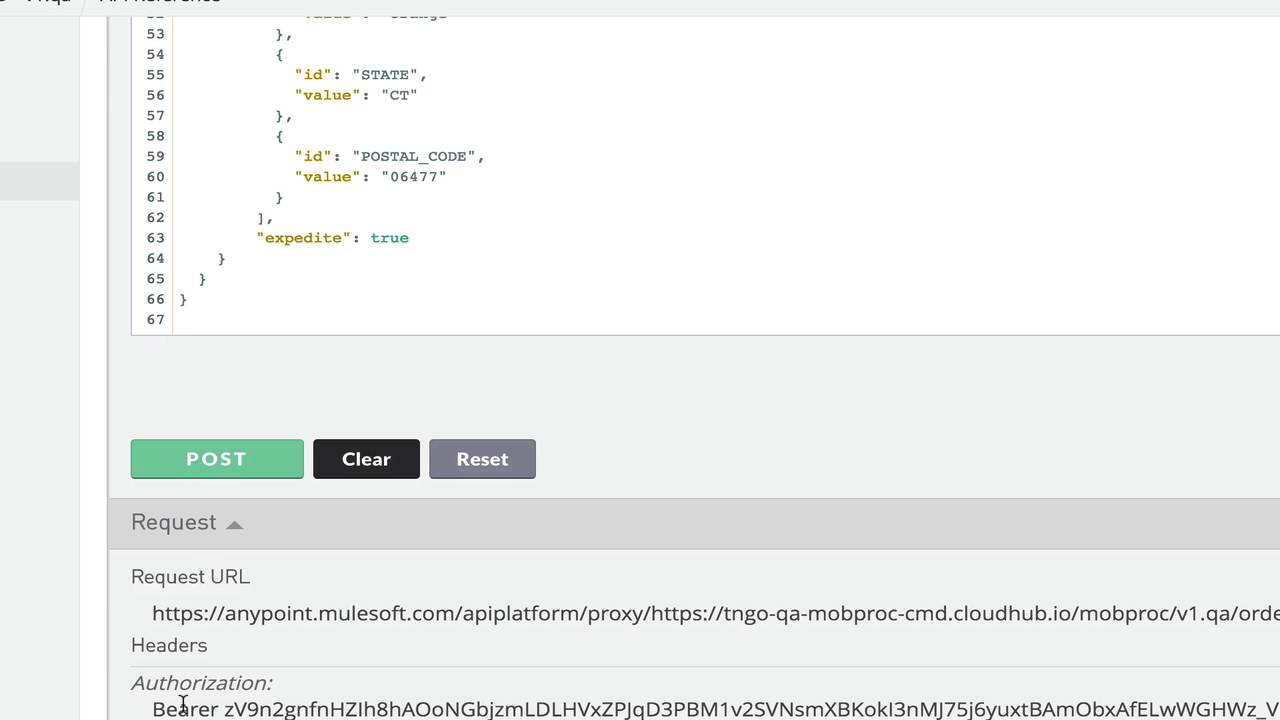
Task: Click the green POST button
Action: tap(217, 459)
